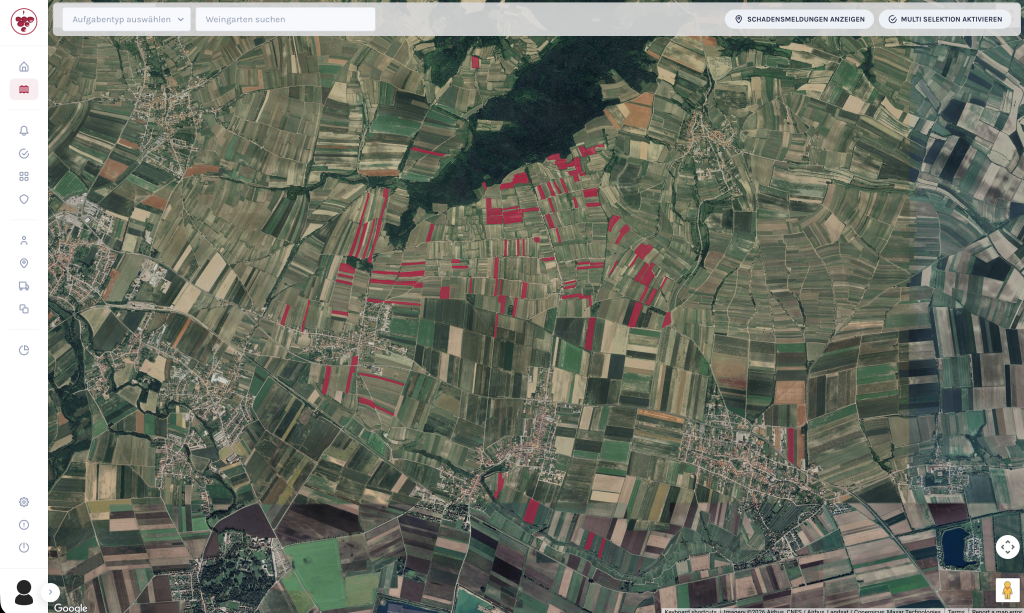This screenshot has width=1024, height=613.
Task: Click the info circle icon in sidebar
Action: [24, 525]
